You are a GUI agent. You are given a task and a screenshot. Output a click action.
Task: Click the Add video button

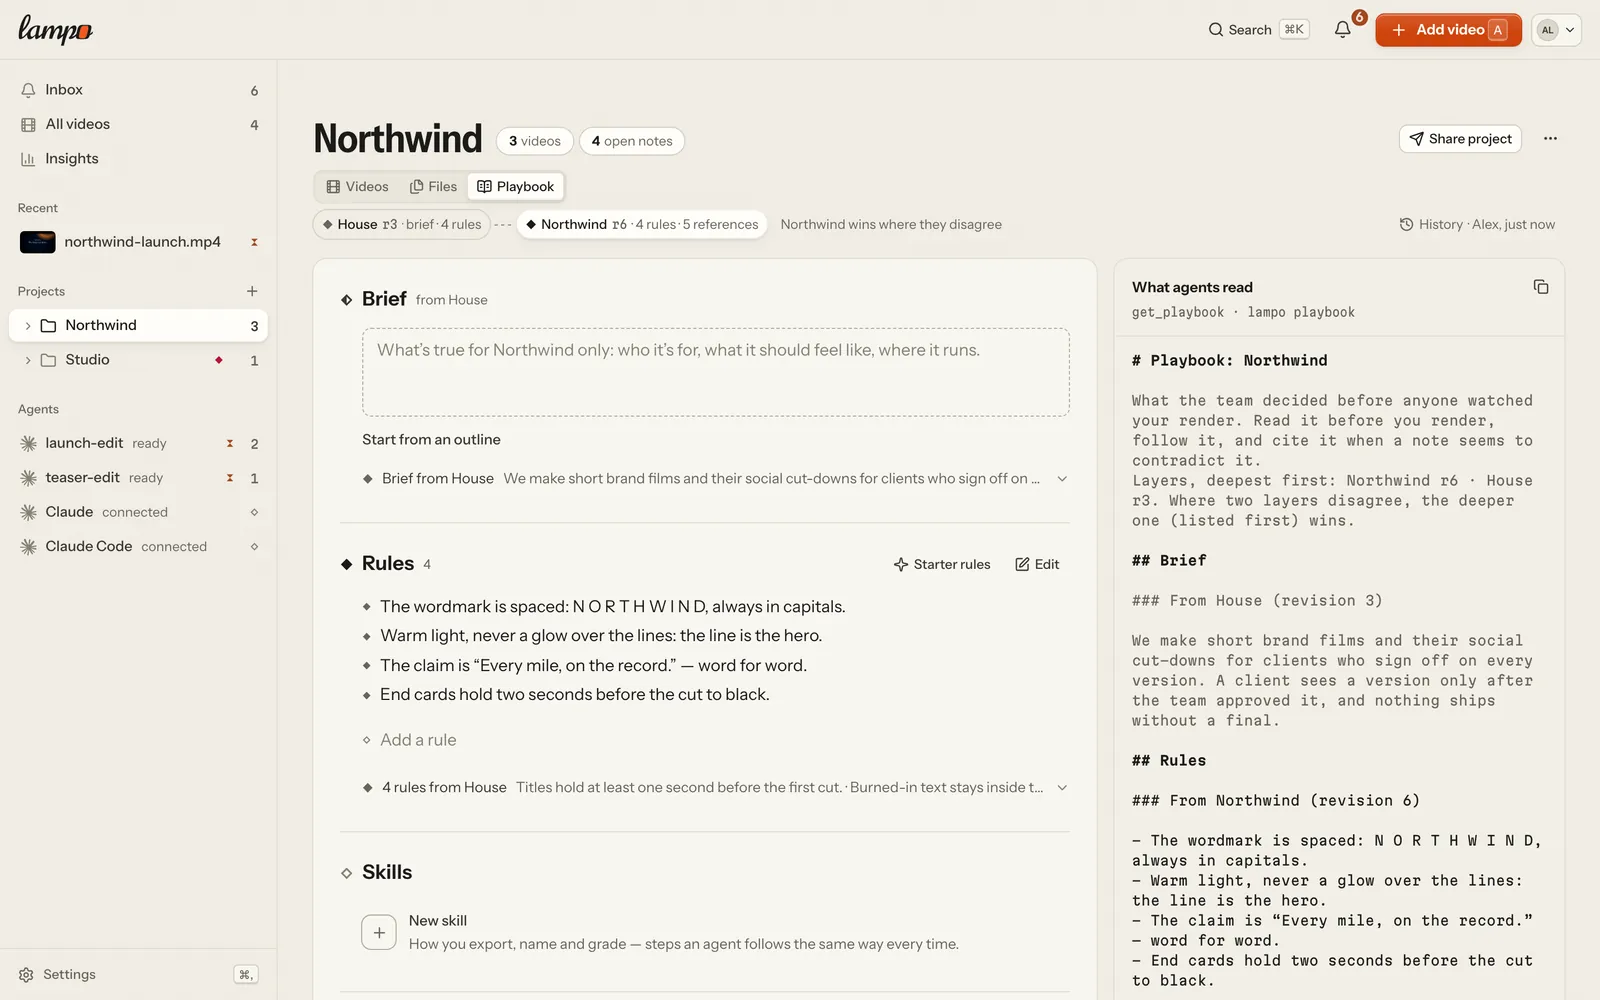pyautogui.click(x=1448, y=30)
